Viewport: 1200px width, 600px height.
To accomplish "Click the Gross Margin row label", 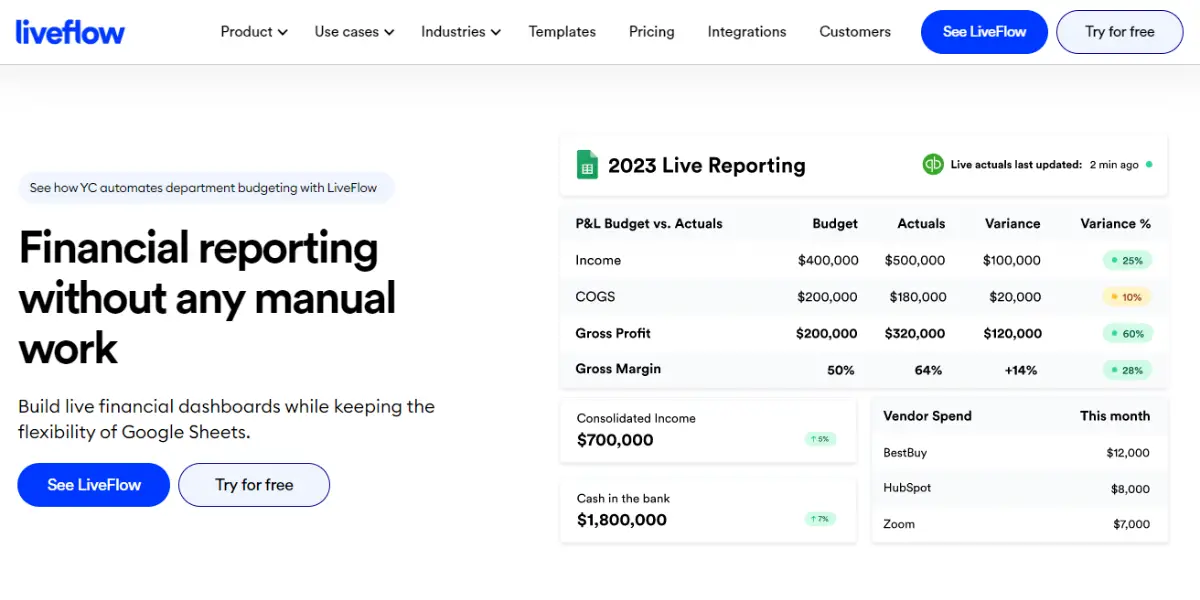I will point(618,369).
